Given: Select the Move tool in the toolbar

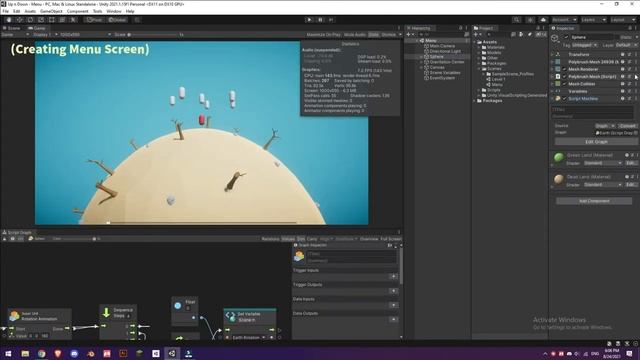Looking at the screenshot, I should point(19,20).
